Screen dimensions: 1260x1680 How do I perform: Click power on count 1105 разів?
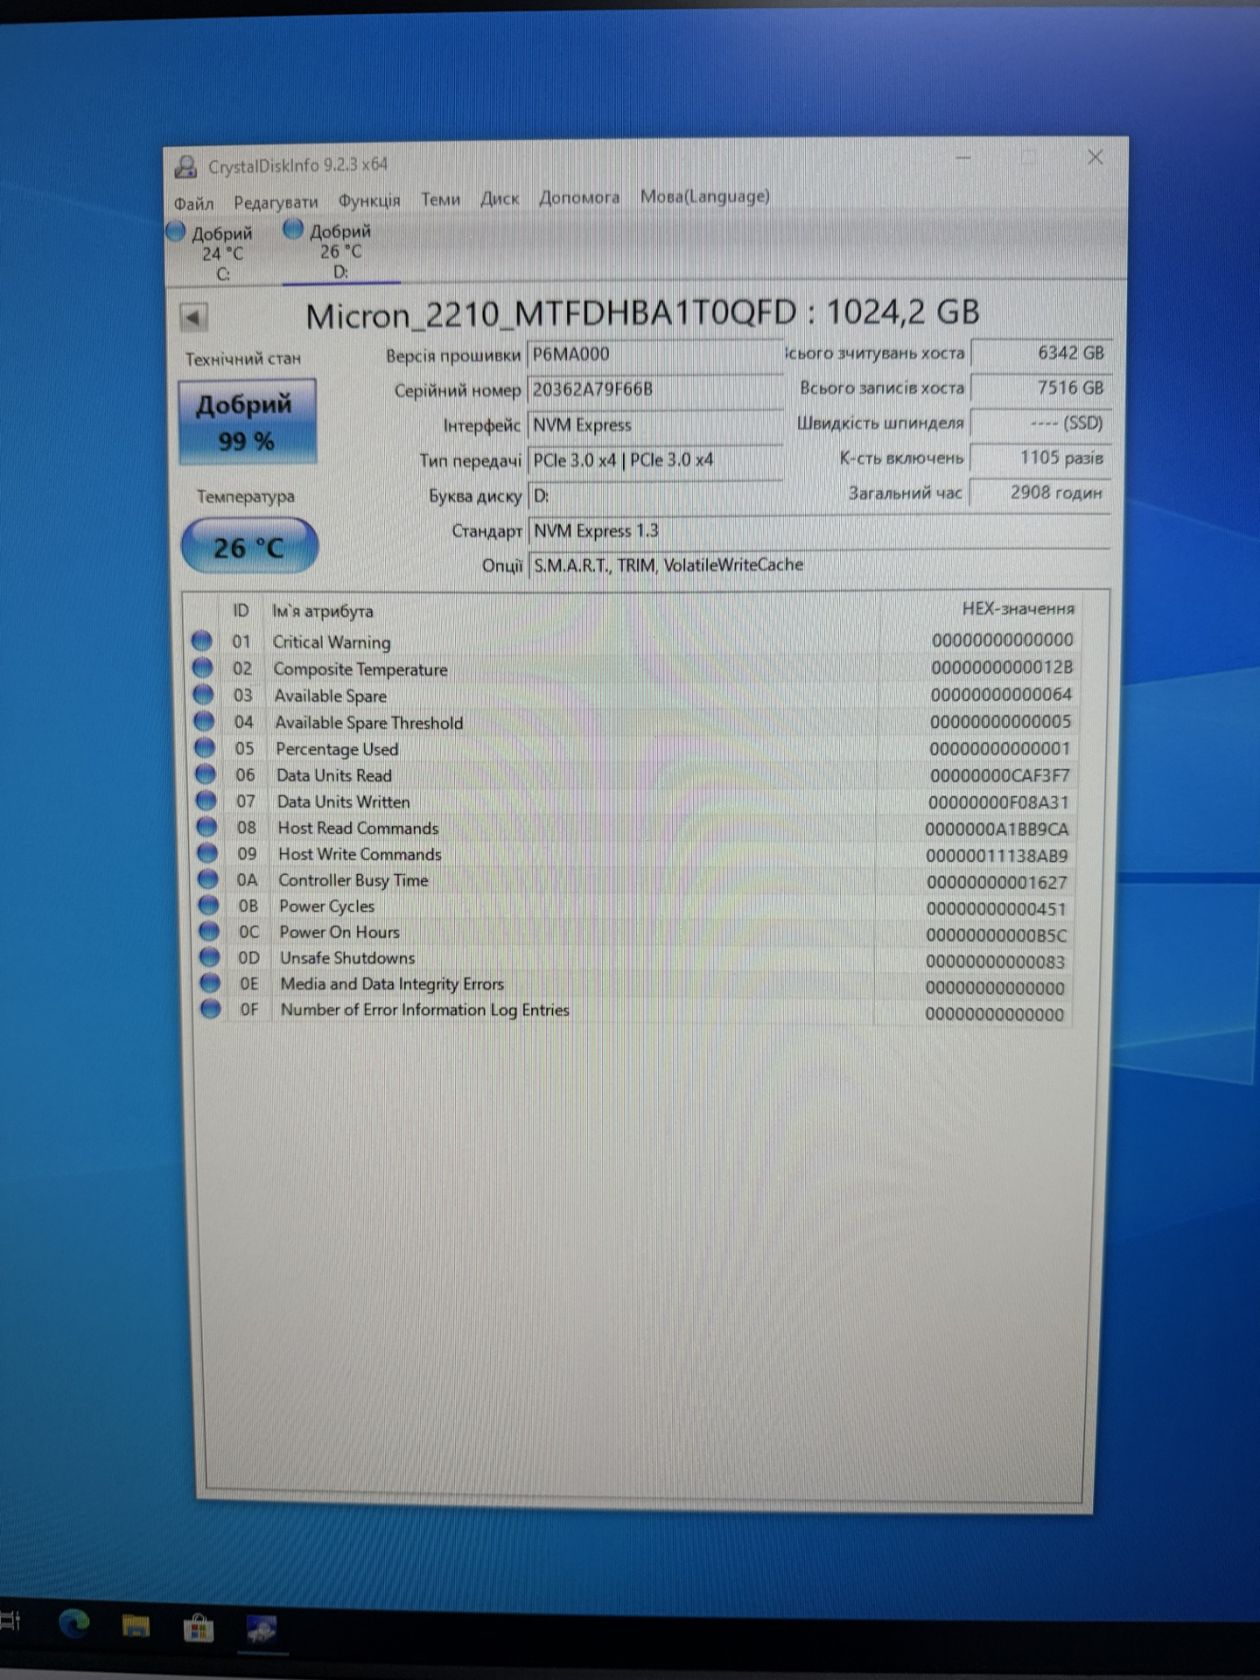point(1040,458)
